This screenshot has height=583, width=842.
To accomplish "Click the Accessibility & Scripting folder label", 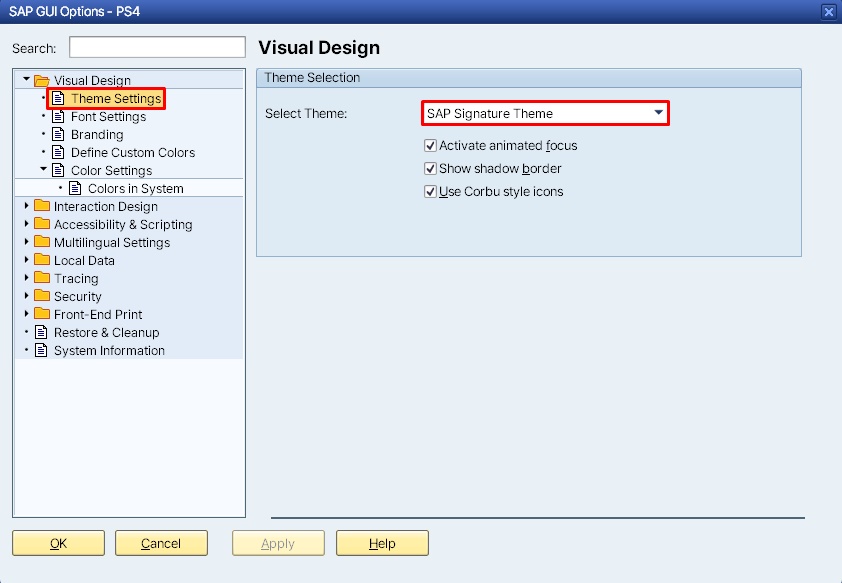I will click(x=123, y=224).
